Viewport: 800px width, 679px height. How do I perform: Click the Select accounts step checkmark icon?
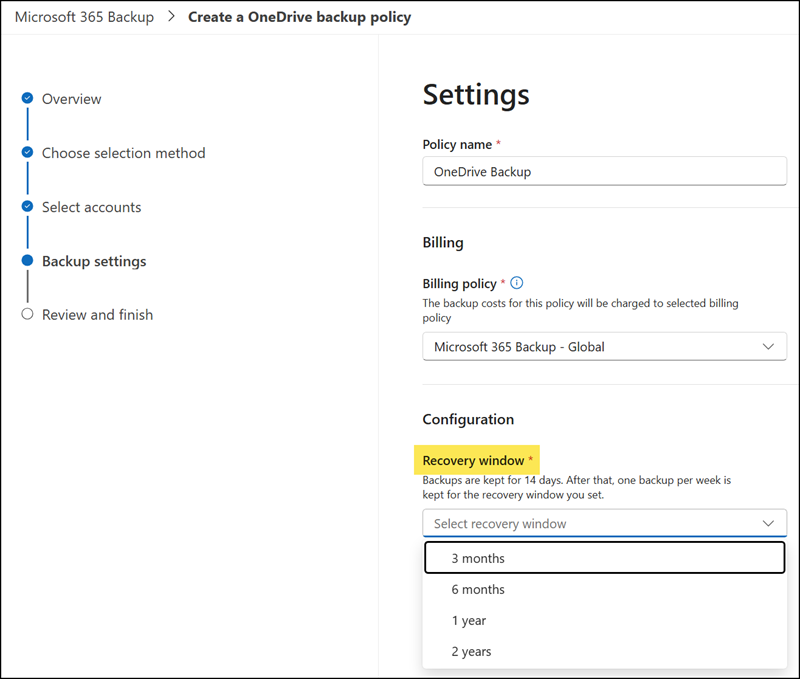[x=28, y=206]
